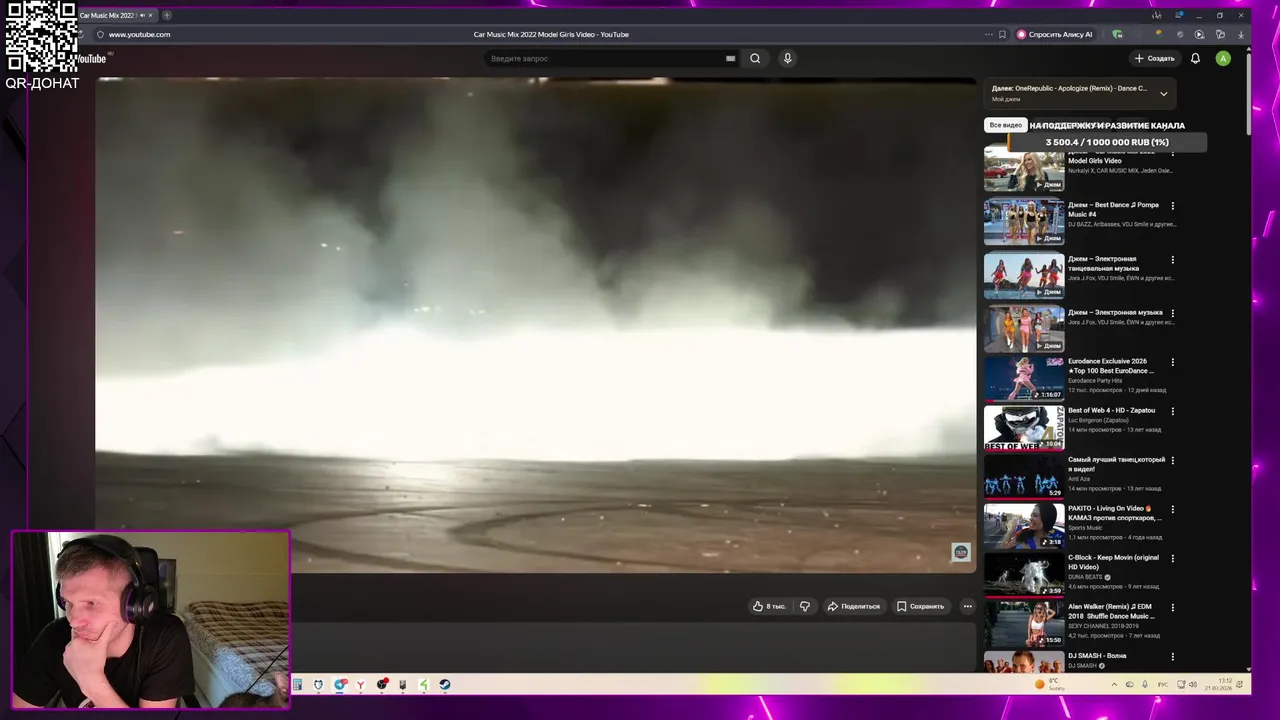This screenshot has height=720, width=1280.
Task: Click the channel watermark in video corner
Action: [x=960, y=552]
